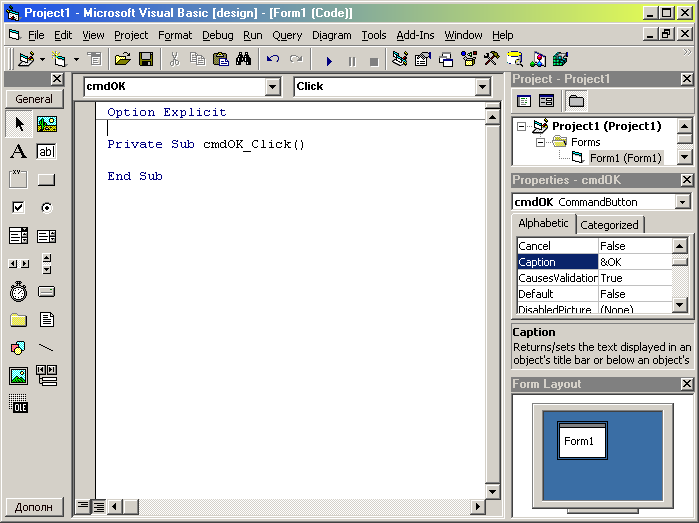Viewport: 699px width, 523px height.
Task: Switch to Procedure View button
Action: coord(83,506)
